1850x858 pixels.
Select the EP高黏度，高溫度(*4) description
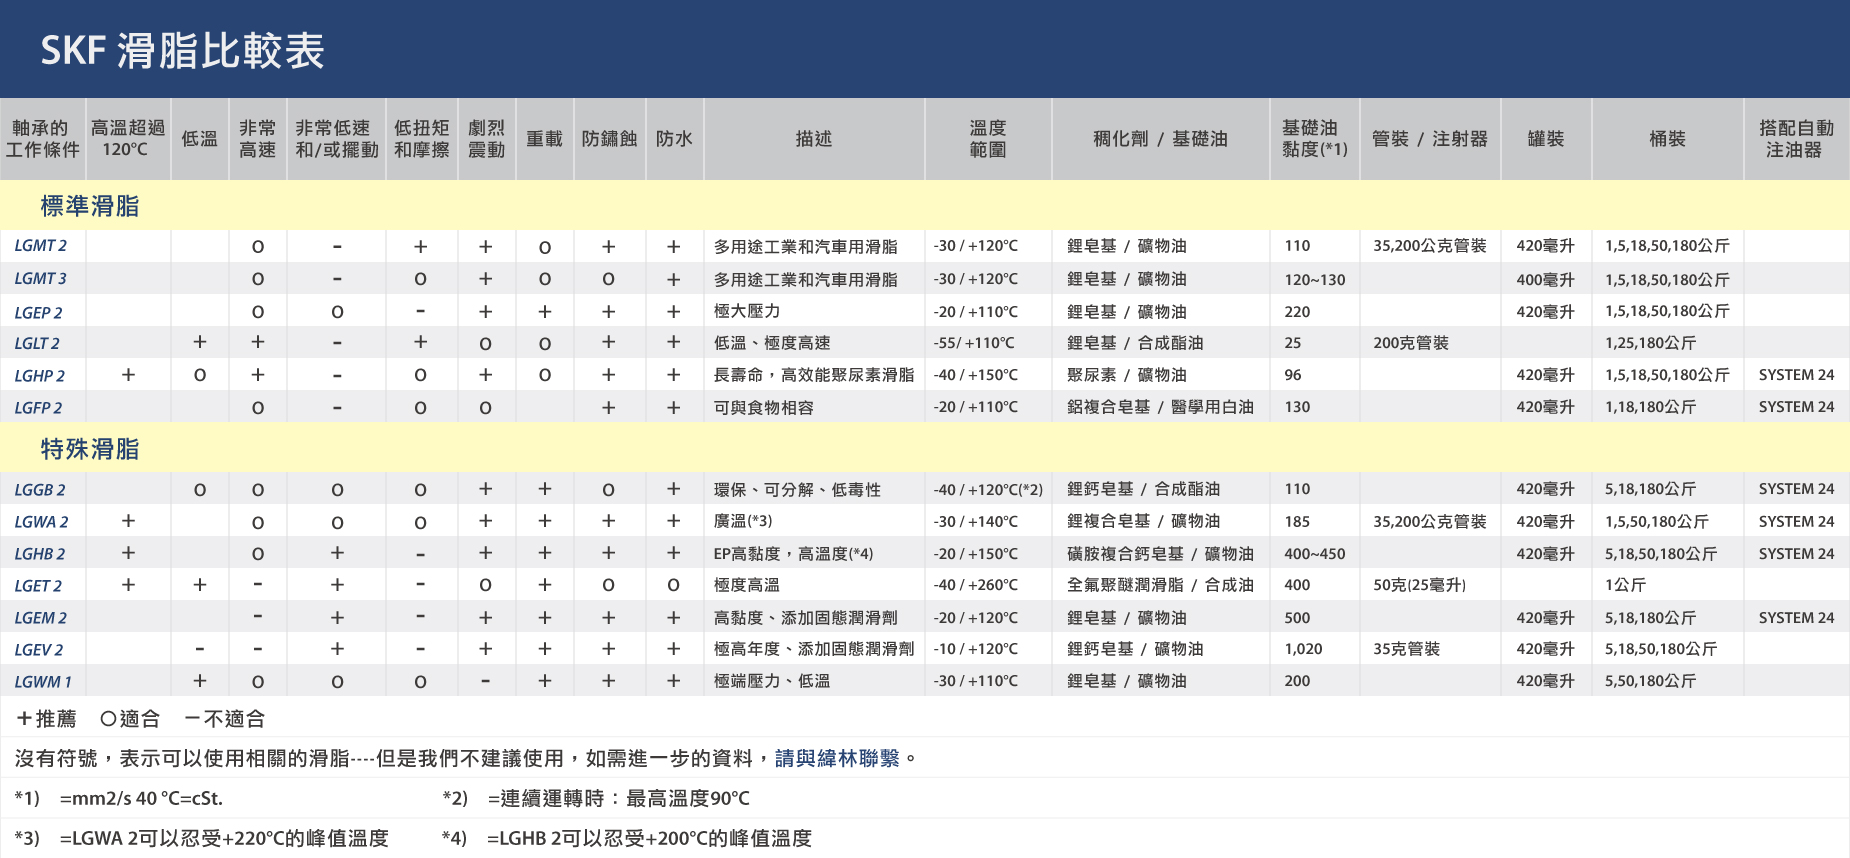coord(793,553)
